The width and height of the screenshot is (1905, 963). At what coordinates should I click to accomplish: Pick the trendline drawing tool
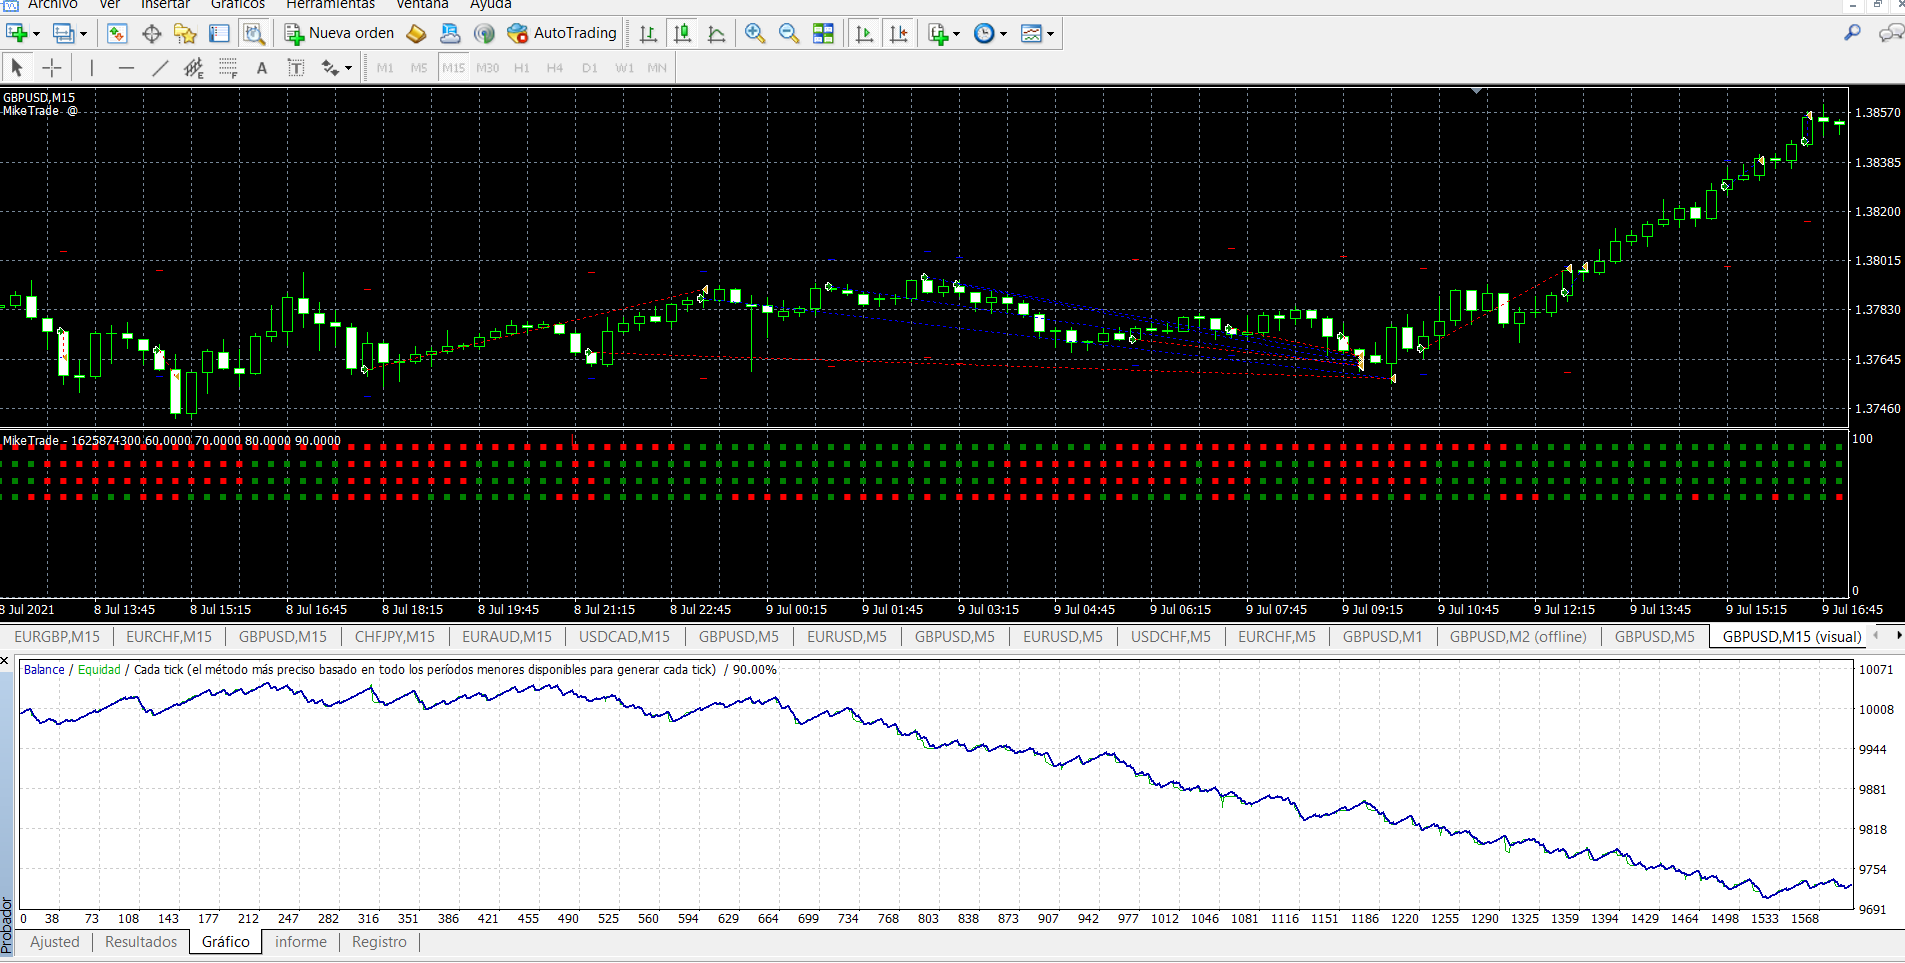coord(160,68)
